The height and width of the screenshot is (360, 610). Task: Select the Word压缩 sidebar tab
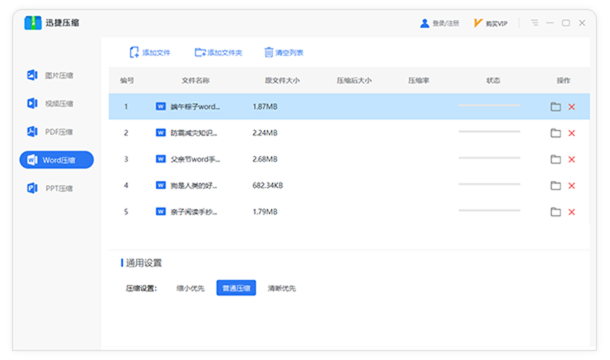click(x=56, y=160)
